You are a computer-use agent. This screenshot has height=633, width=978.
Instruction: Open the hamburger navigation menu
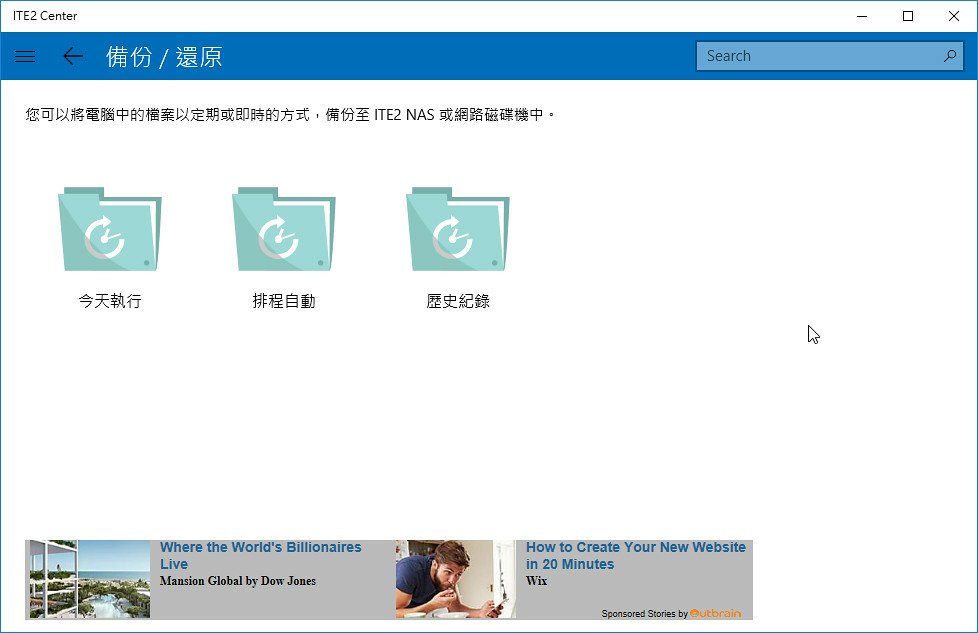[x=25, y=56]
